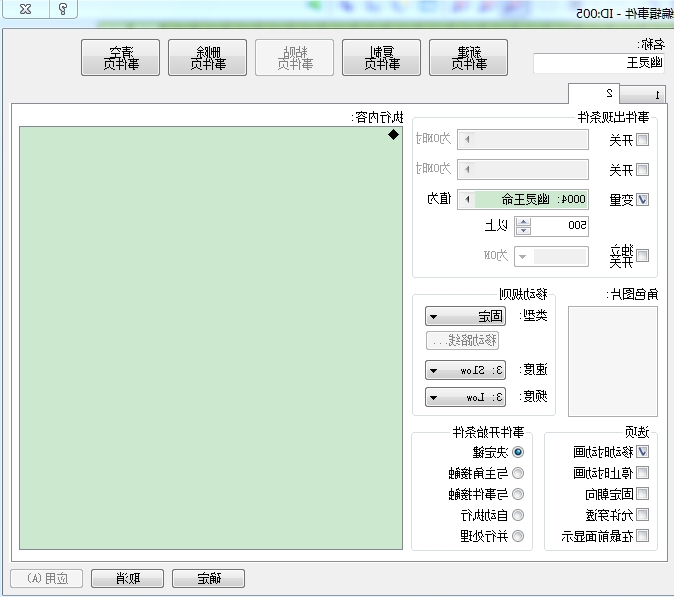Confirm with the 确定 button

pyautogui.click(x=208, y=579)
